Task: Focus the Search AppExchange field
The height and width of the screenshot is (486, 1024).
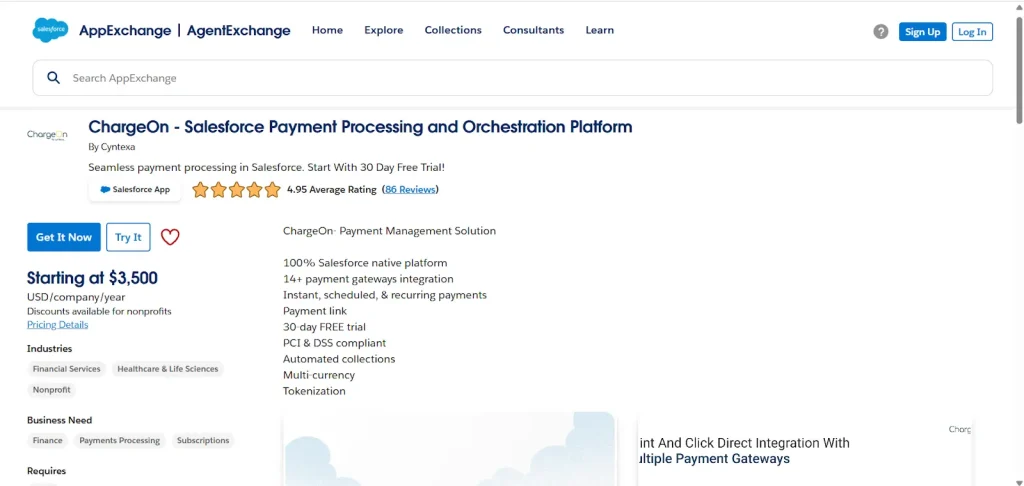Action: tap(520, 78)
